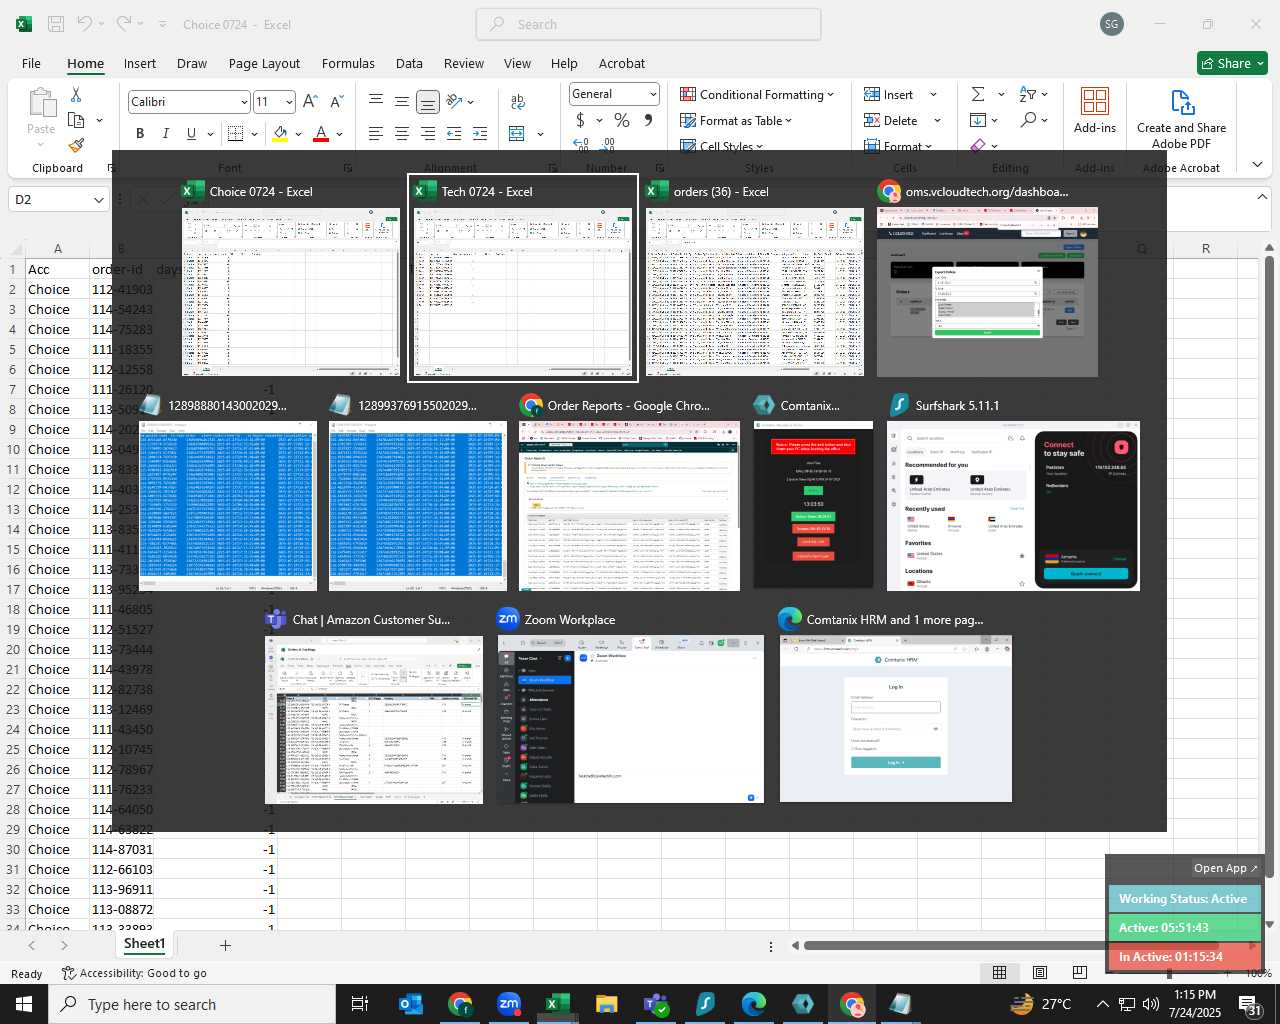Click the Orientation text angle icon
This screenshot has width=1280, height=1024.
click(x=455, y=101)
